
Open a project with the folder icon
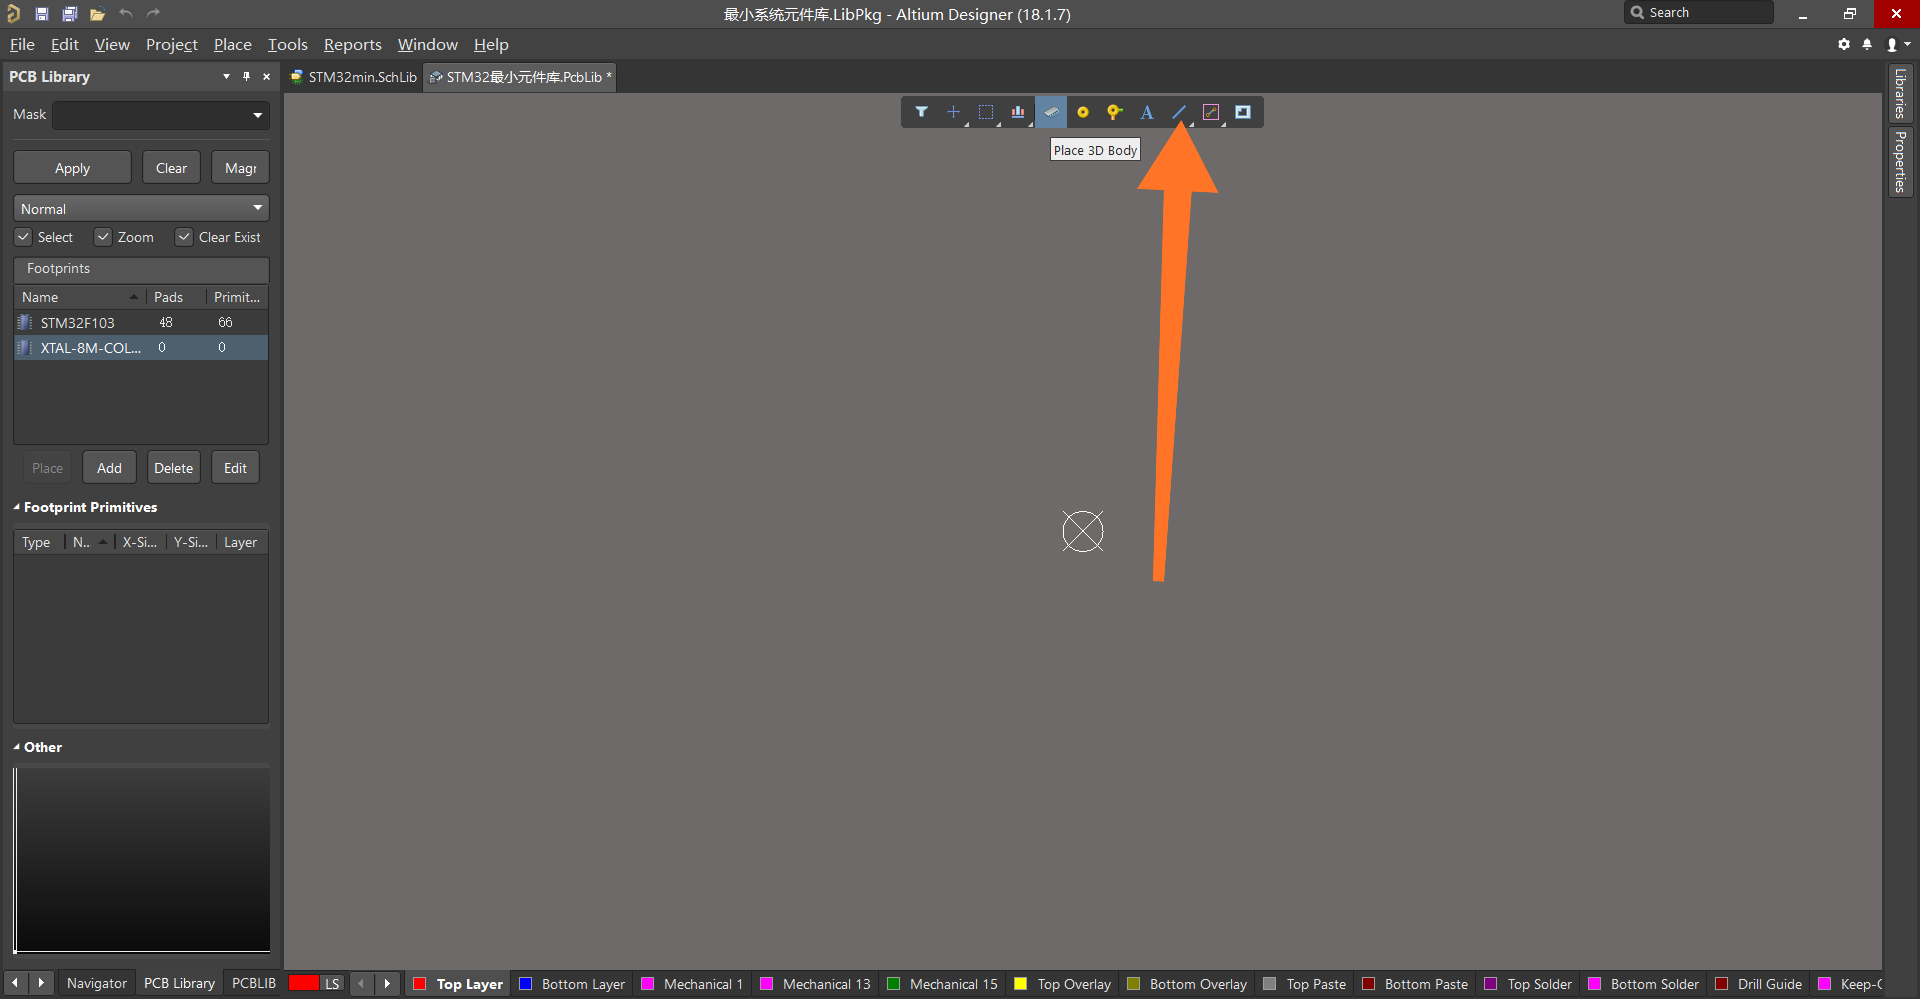pos(97,14)
